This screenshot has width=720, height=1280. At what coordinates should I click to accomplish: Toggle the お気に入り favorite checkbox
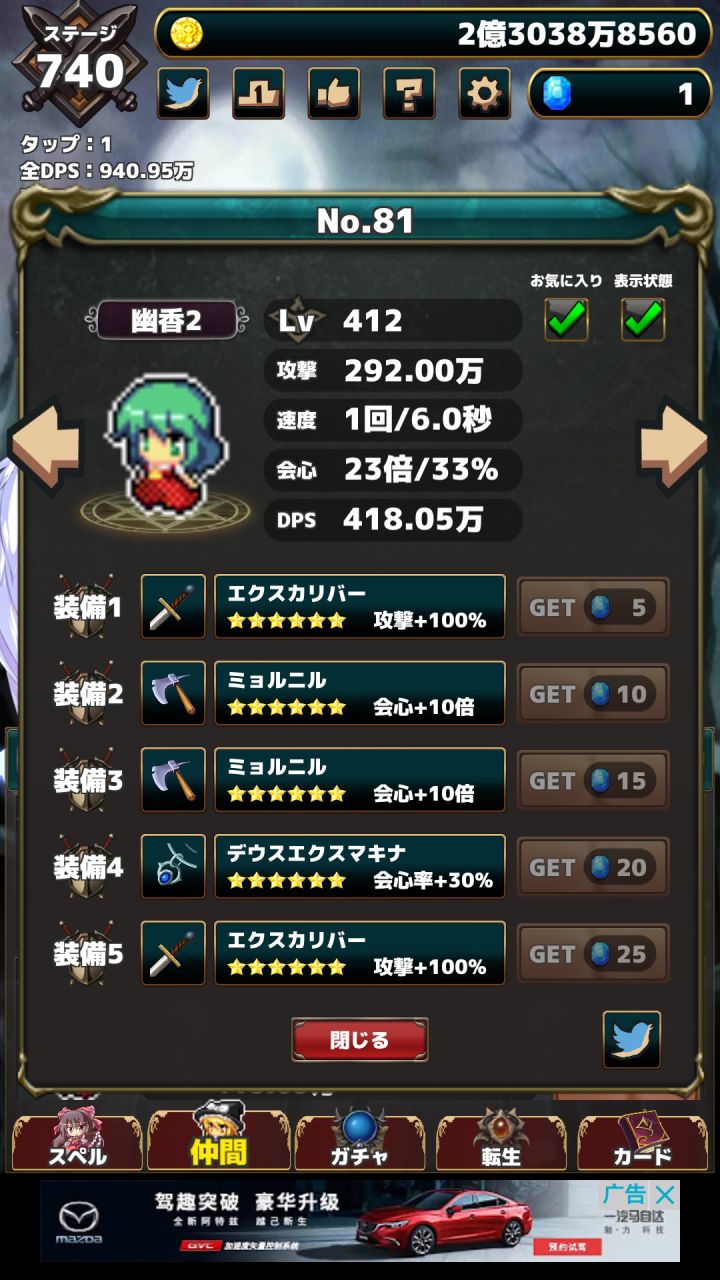[x=566, y=319]
